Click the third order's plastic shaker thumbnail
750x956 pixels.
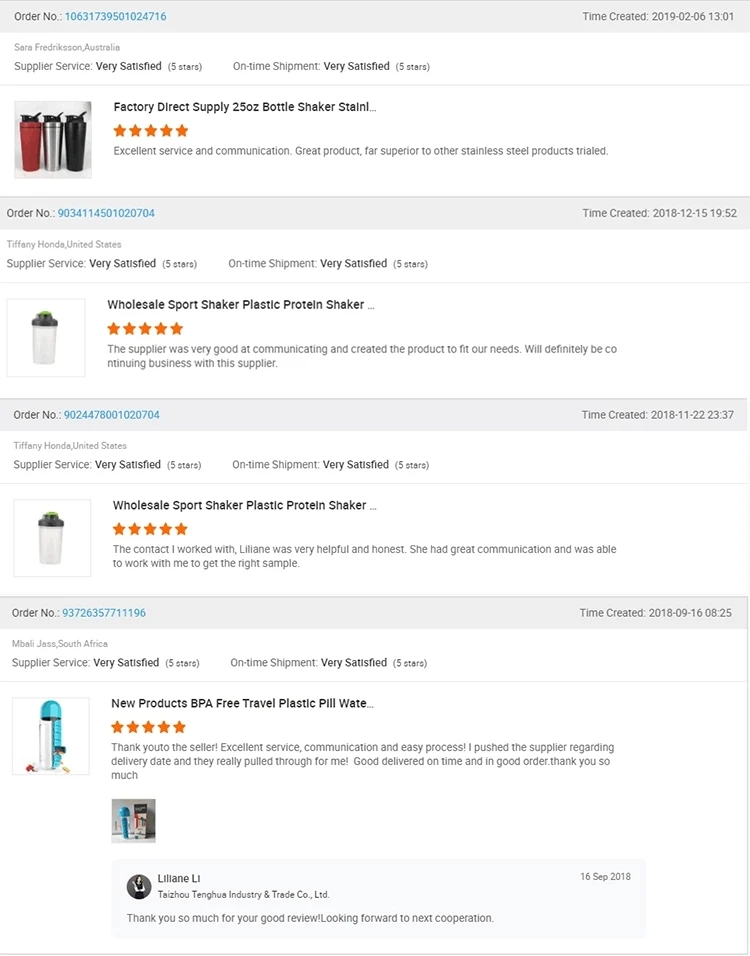(x=52, y=538)
